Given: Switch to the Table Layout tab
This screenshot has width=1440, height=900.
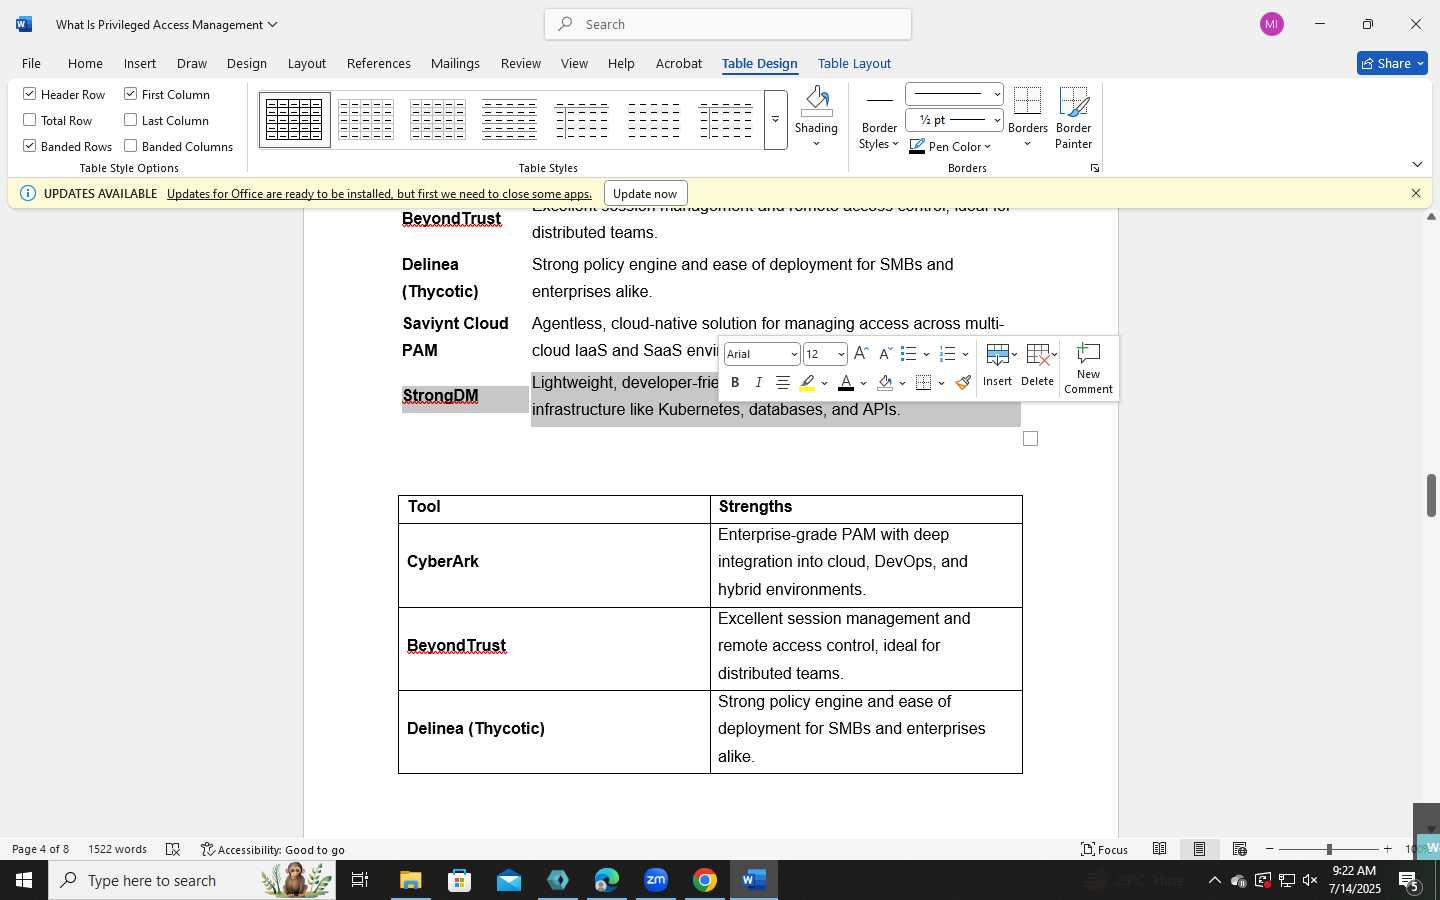Looking at the screenshot, I should click(854, 63).
